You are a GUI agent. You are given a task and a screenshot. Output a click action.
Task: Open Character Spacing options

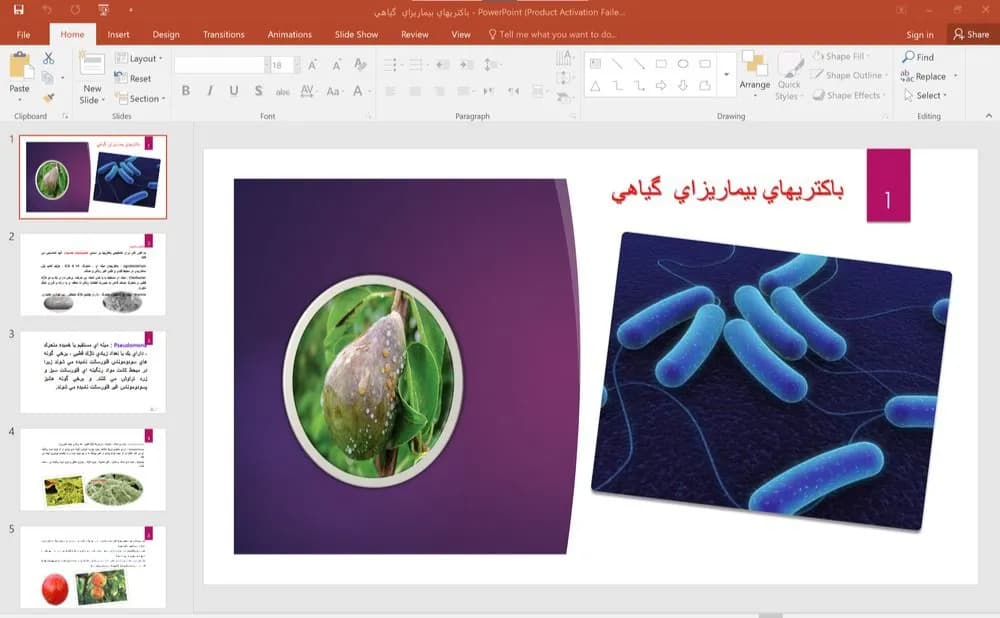tap(307, 91)
